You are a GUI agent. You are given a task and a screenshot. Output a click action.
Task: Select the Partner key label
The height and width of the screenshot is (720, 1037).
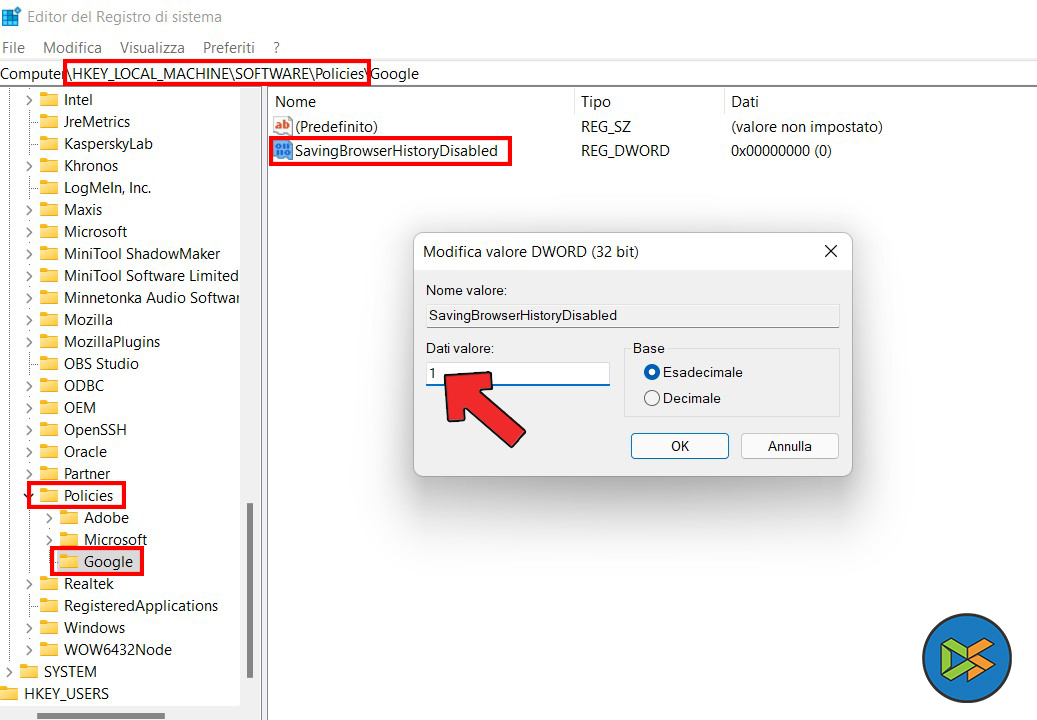coord(87,473)
